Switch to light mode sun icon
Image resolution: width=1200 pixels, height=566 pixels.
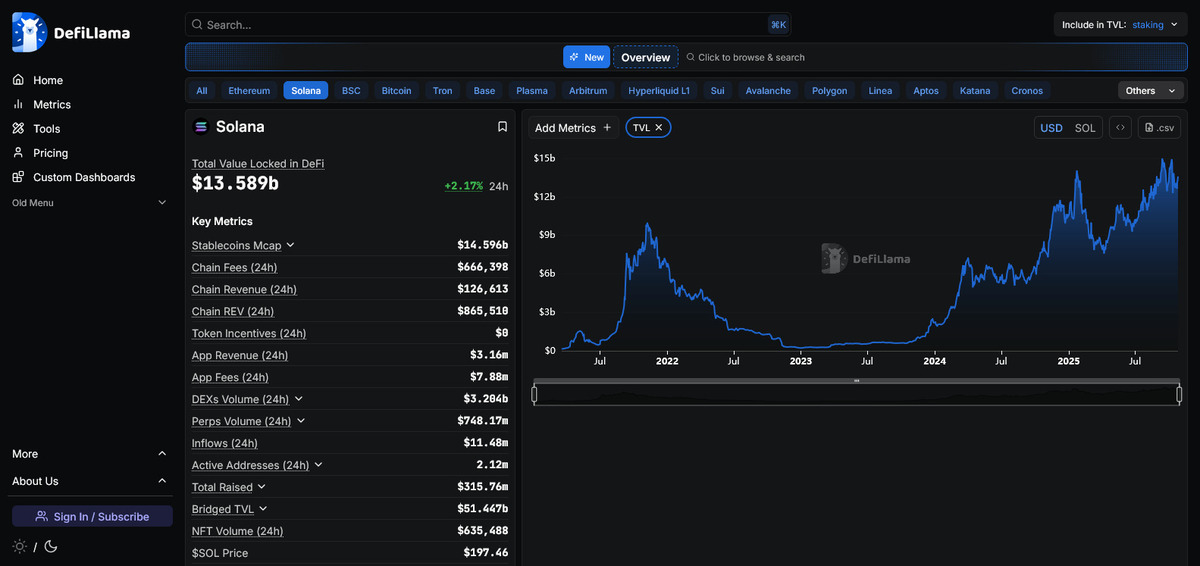[20, 547]
